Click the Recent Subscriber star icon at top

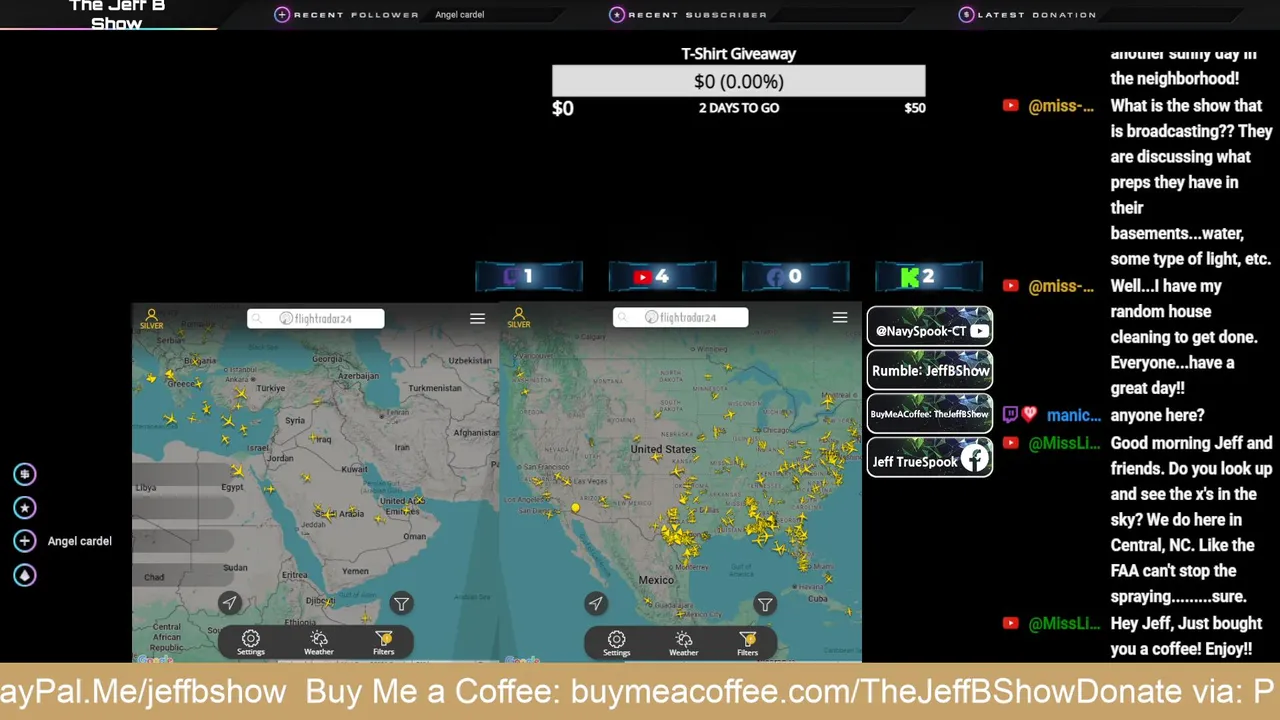(x=617, y=14)
